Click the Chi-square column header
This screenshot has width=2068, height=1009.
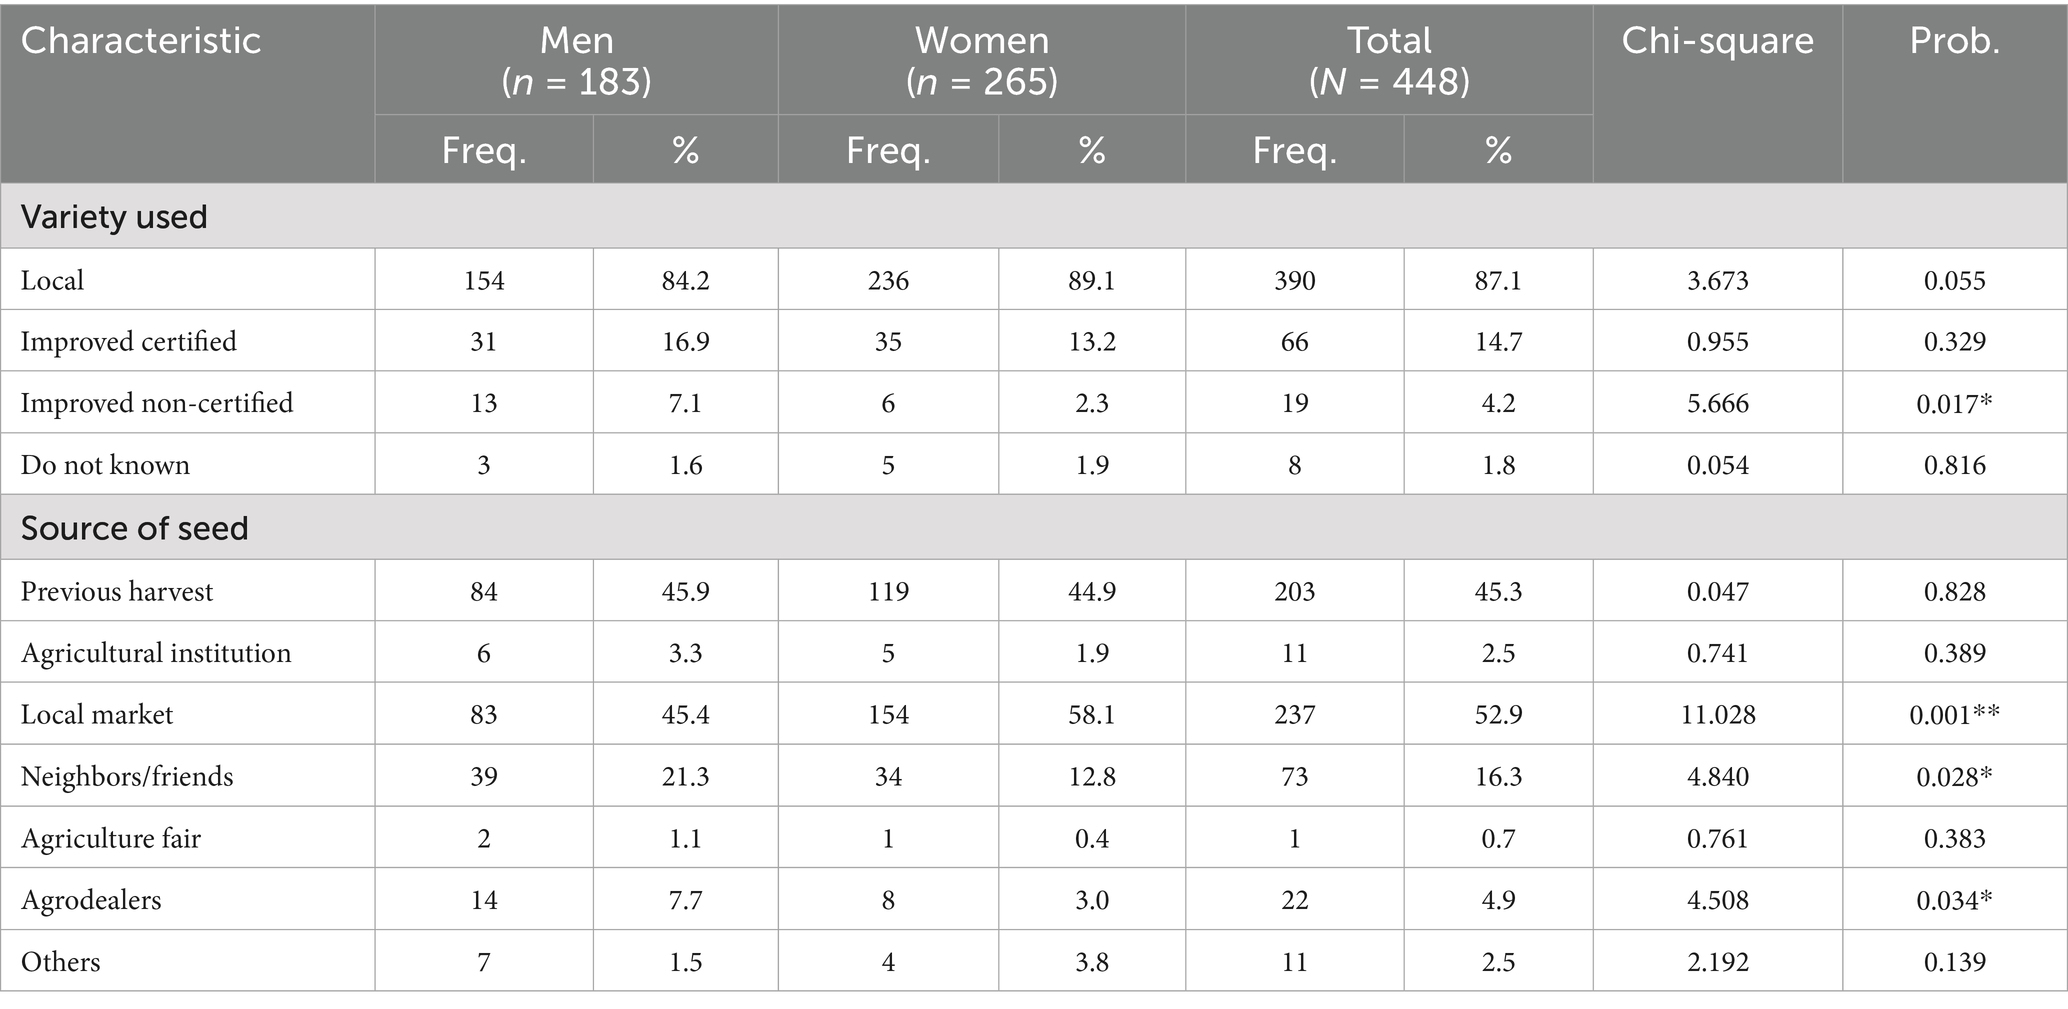point(1717,41)
